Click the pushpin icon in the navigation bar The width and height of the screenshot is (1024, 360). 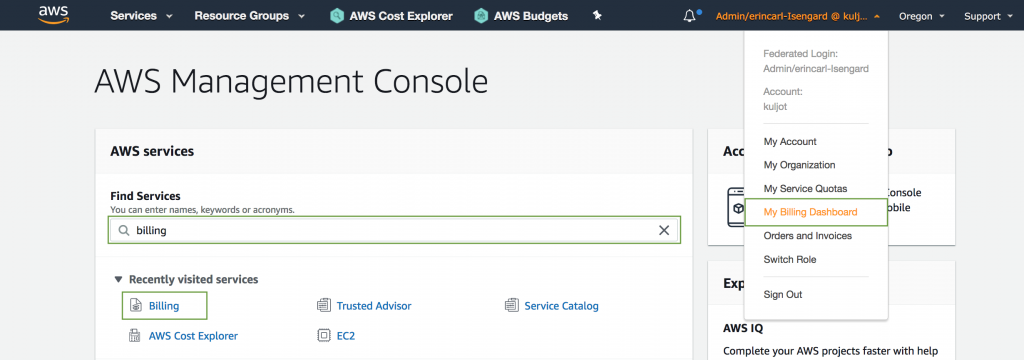(x=597, y=16)
